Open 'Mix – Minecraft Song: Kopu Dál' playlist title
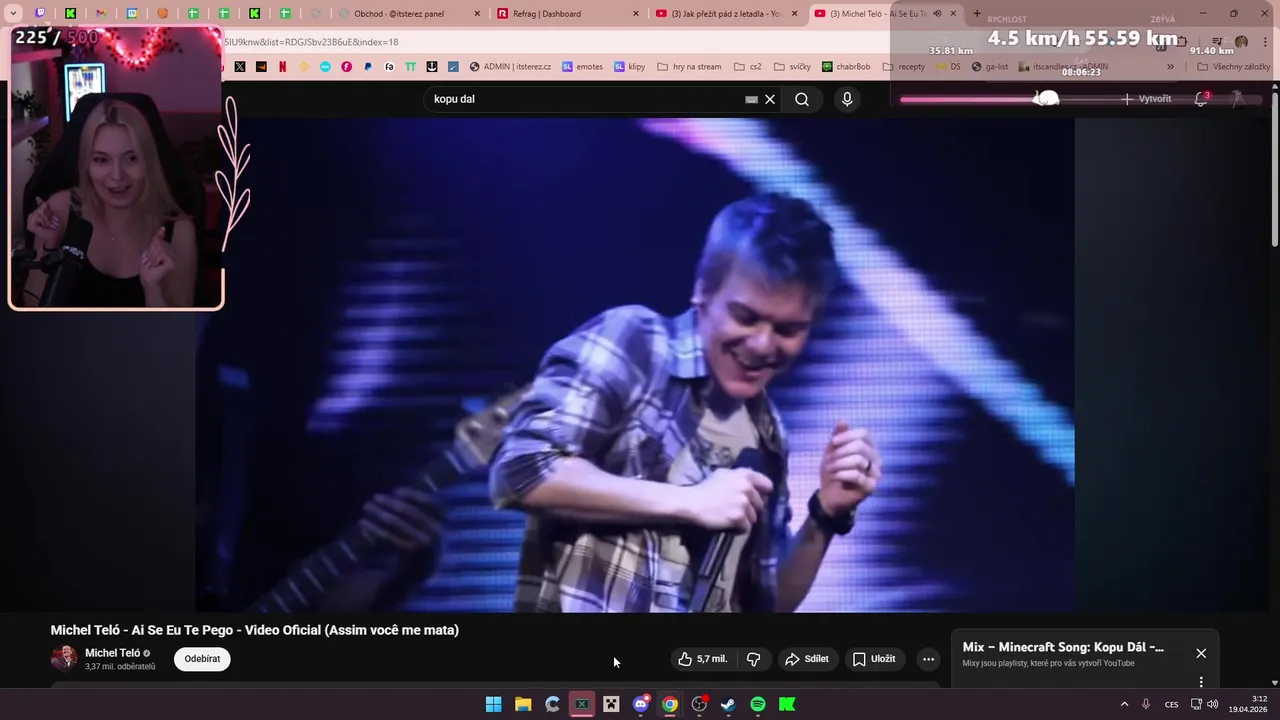1280x720 pixels. click(x=1063, y=647)
